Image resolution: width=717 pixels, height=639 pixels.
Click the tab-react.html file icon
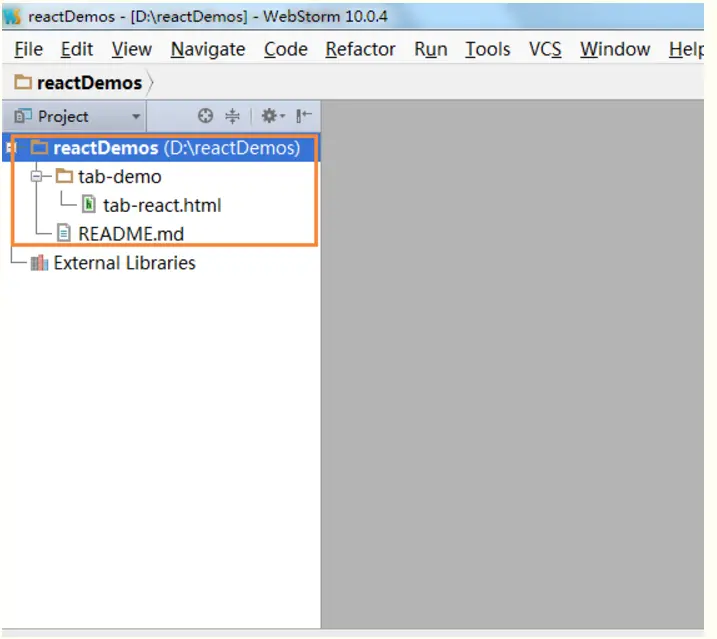pyautogui.click(x=89, y=204)
